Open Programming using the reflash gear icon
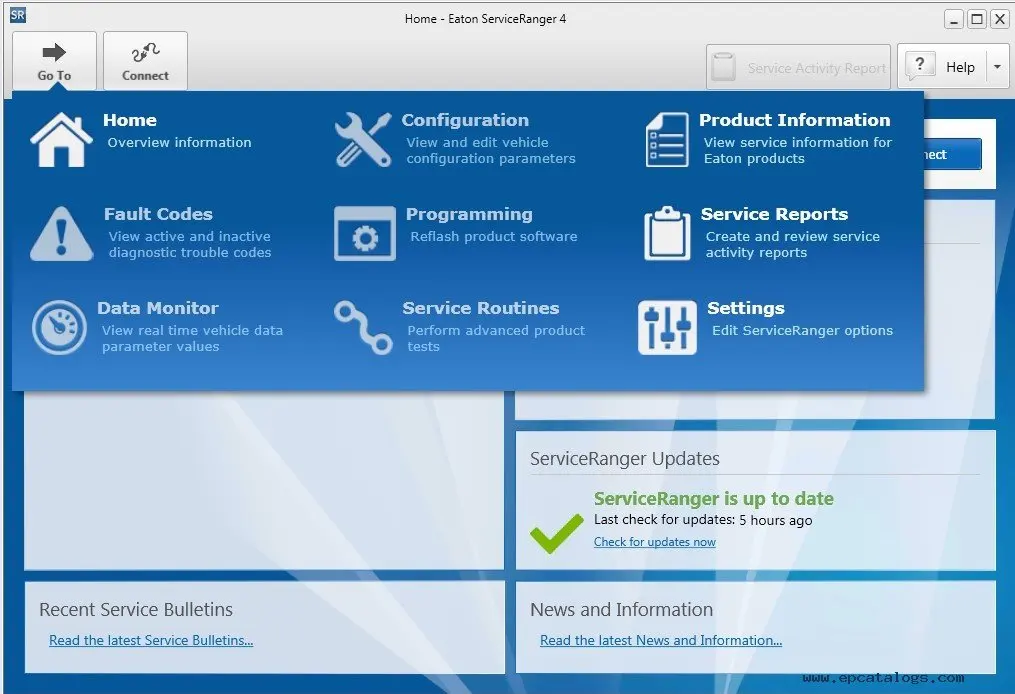 tap(363, 232)
